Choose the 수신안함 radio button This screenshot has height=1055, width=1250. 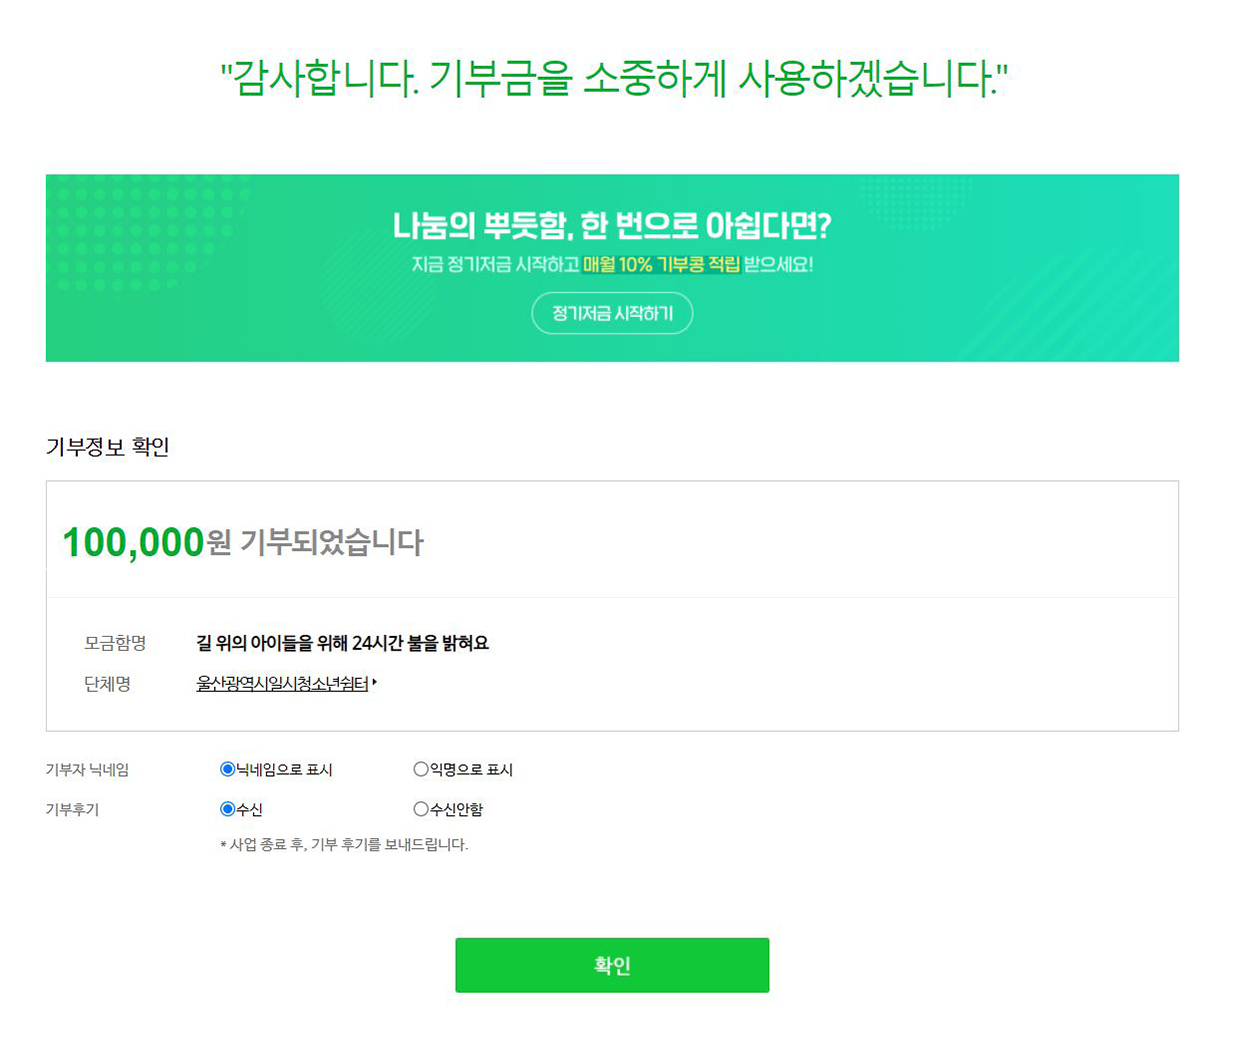coord(421,809)
